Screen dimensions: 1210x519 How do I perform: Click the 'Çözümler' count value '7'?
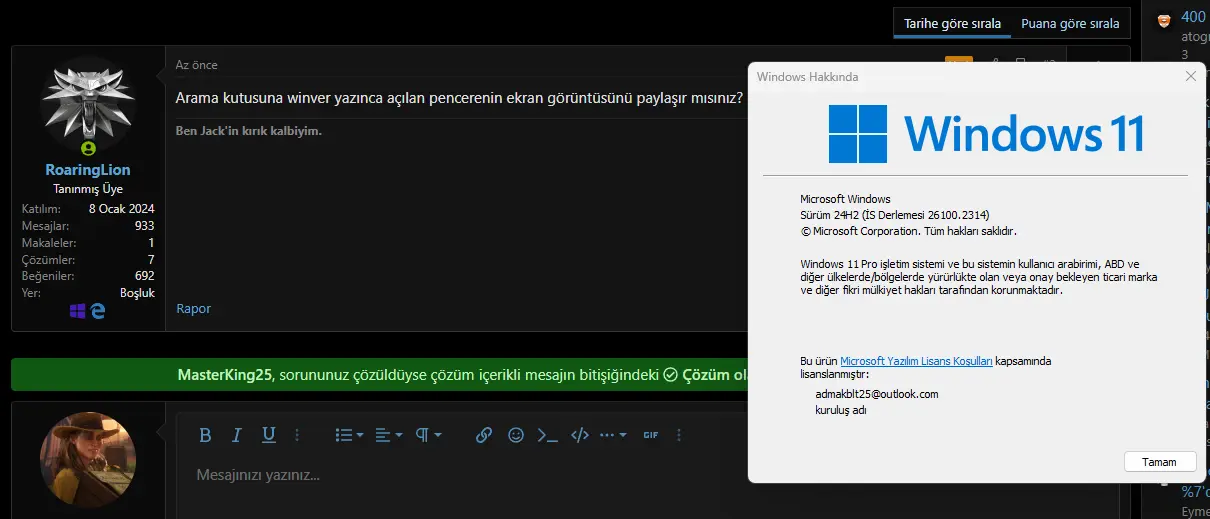click(x=151, y=259)
